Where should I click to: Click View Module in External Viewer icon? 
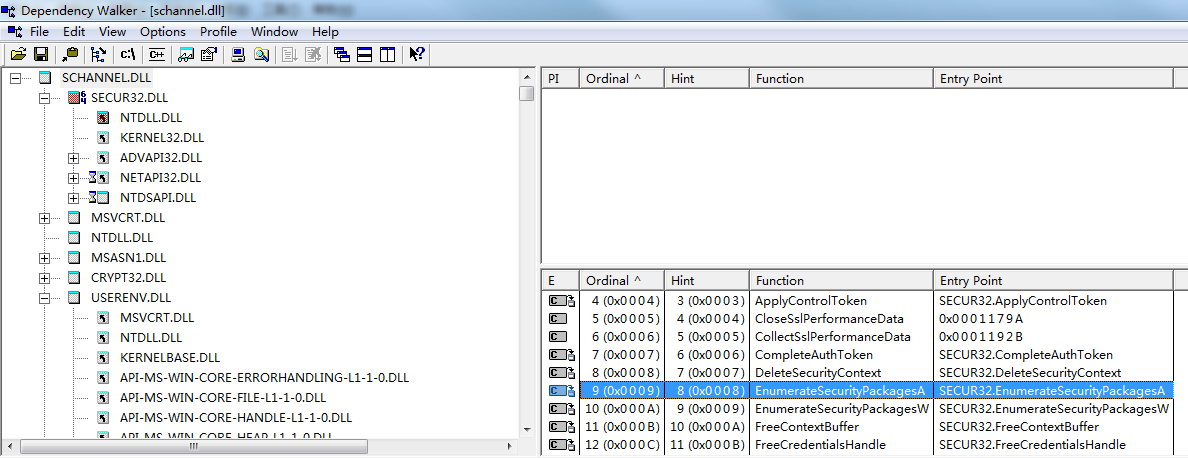point(186,54)
